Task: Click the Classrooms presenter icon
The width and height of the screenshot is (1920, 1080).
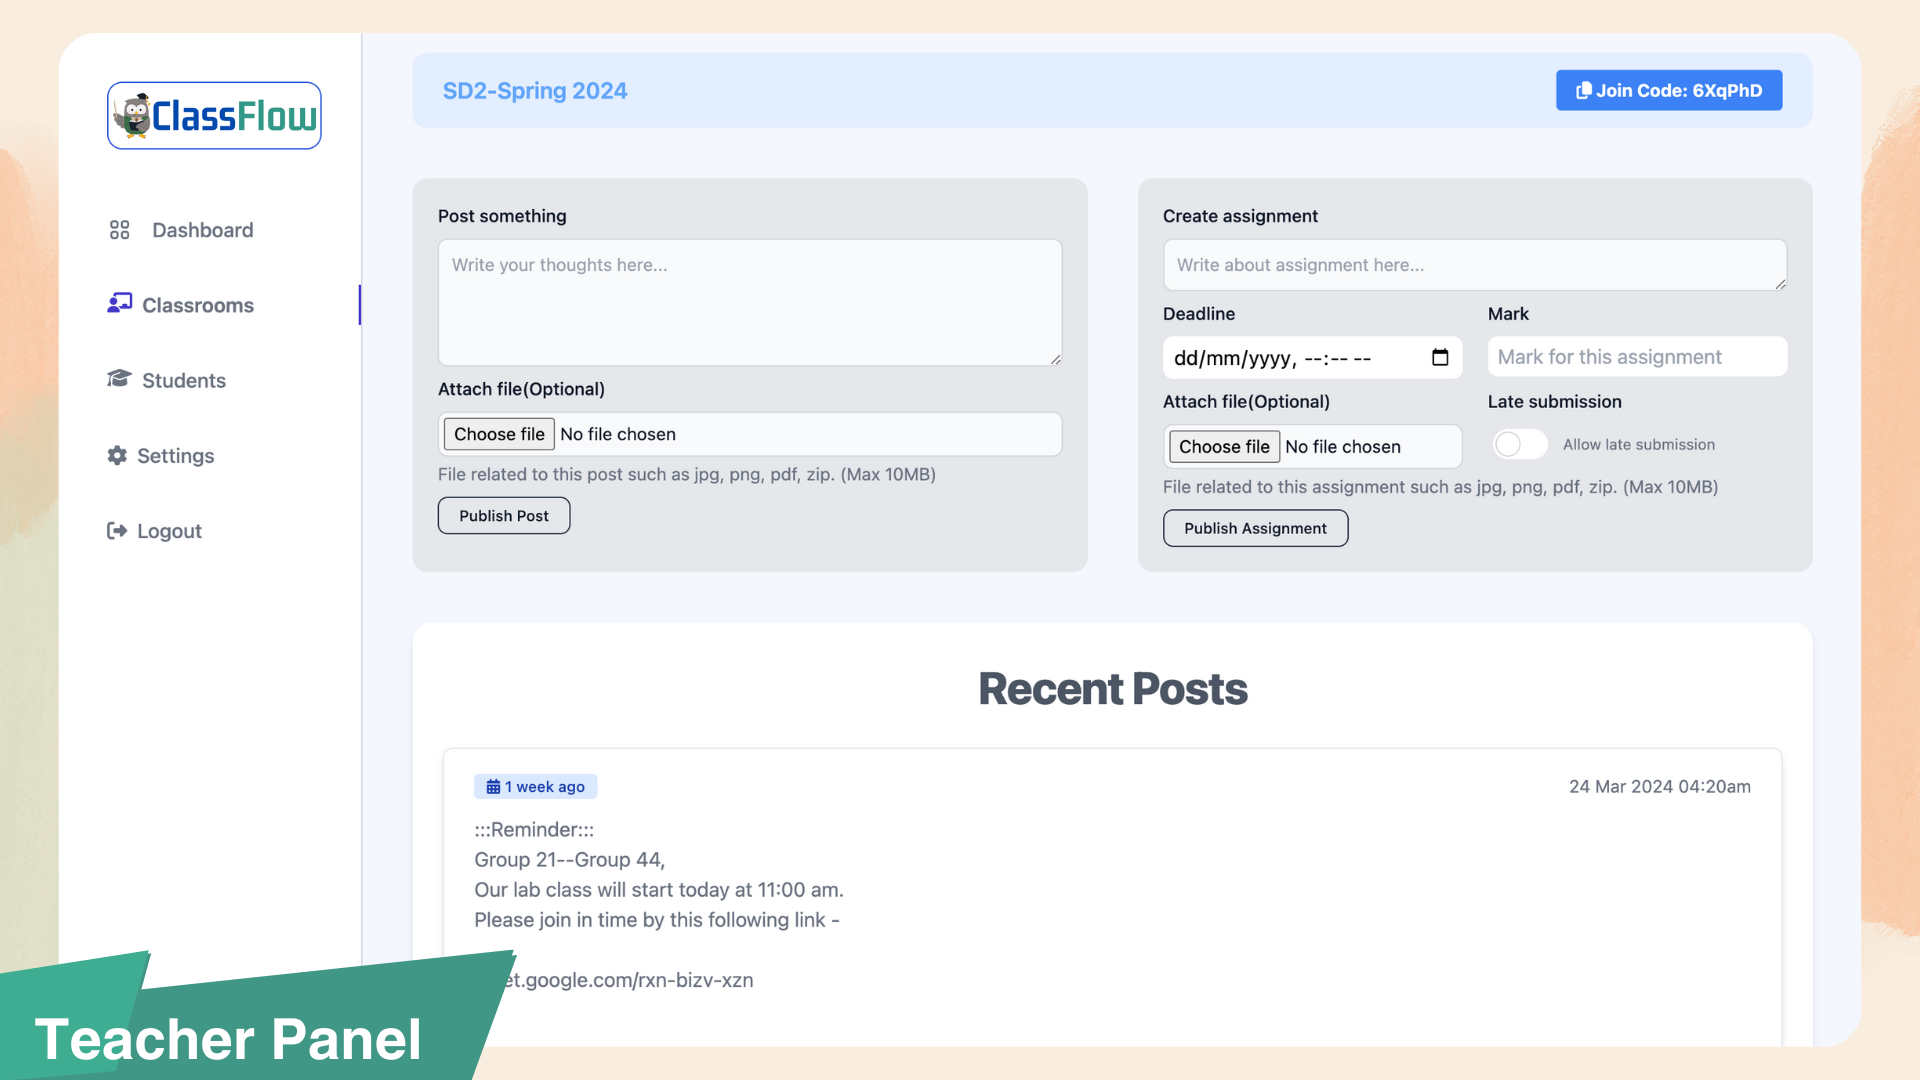Action: tap(120, 303)
